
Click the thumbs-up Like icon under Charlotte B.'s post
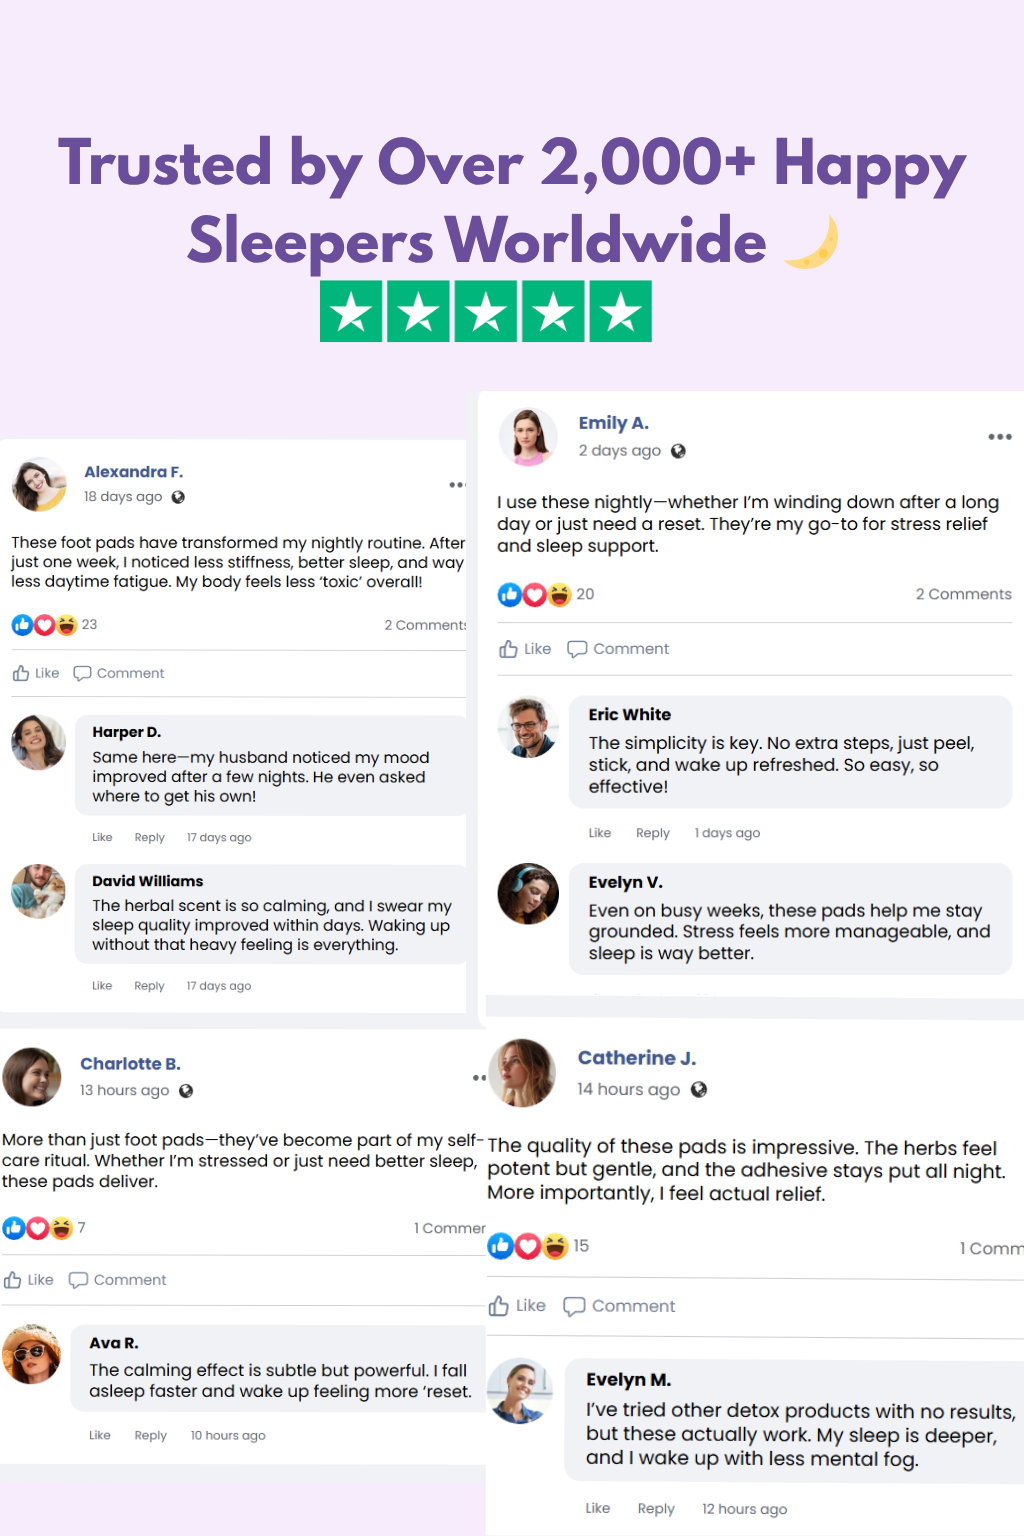[13, 1280]
